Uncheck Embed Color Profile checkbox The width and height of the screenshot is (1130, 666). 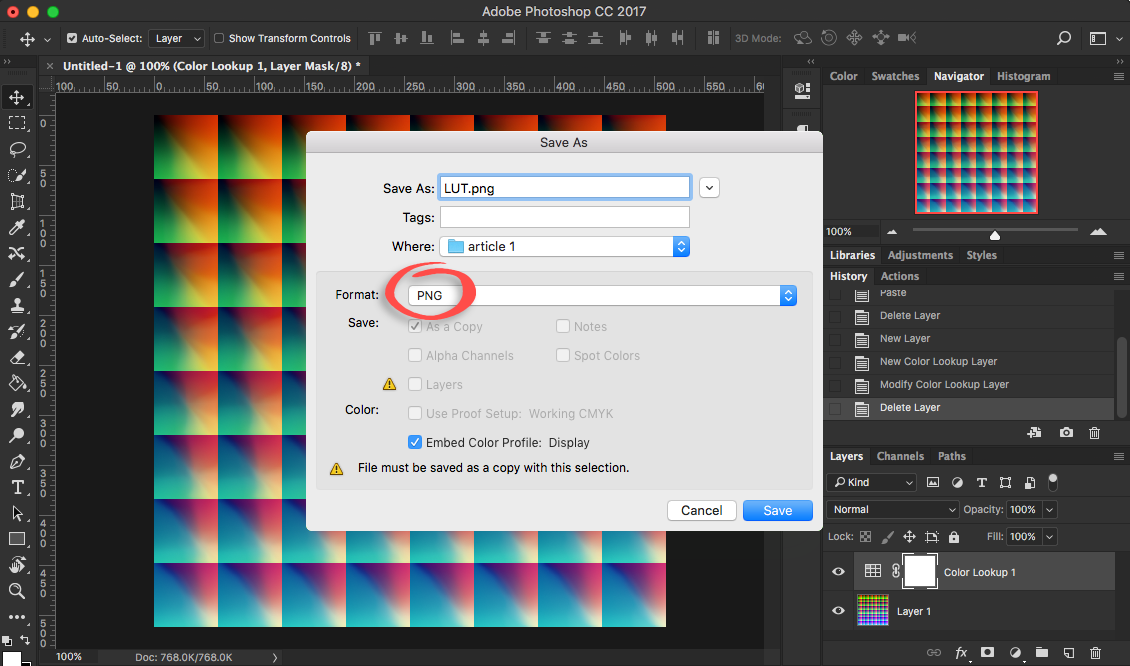pos(415,442)
